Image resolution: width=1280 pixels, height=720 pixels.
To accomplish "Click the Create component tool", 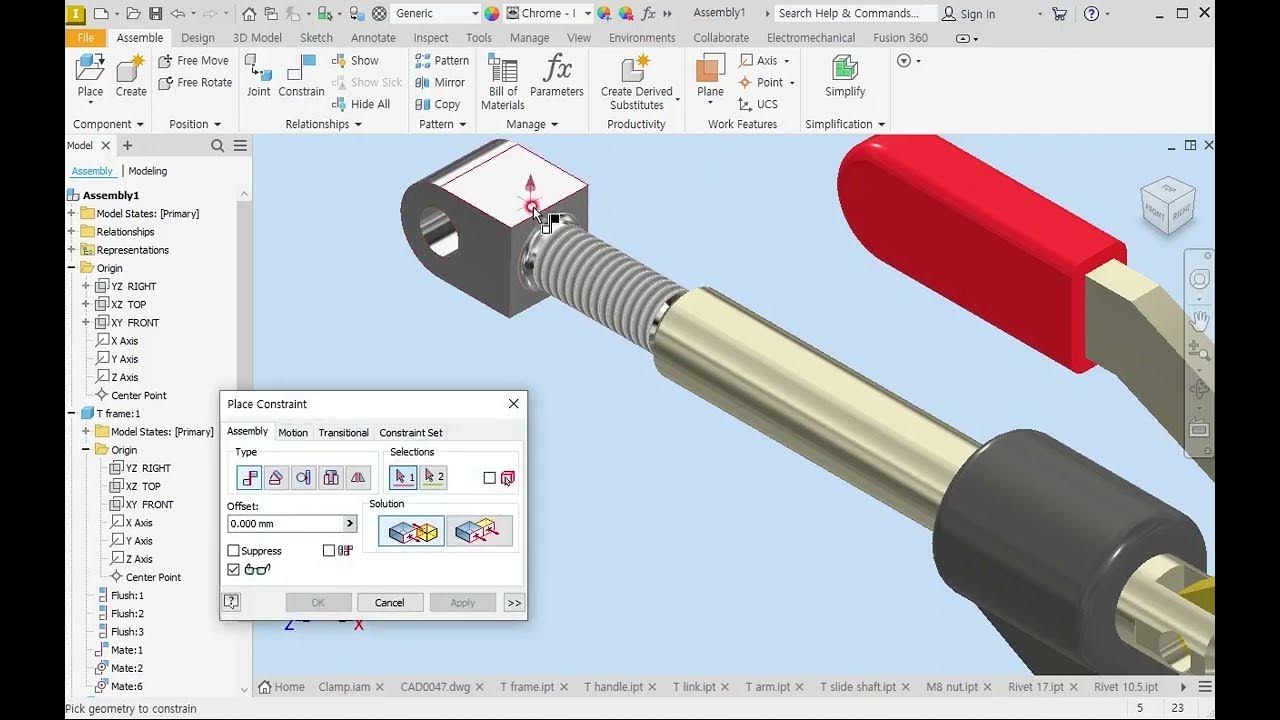I will [131, 76].
